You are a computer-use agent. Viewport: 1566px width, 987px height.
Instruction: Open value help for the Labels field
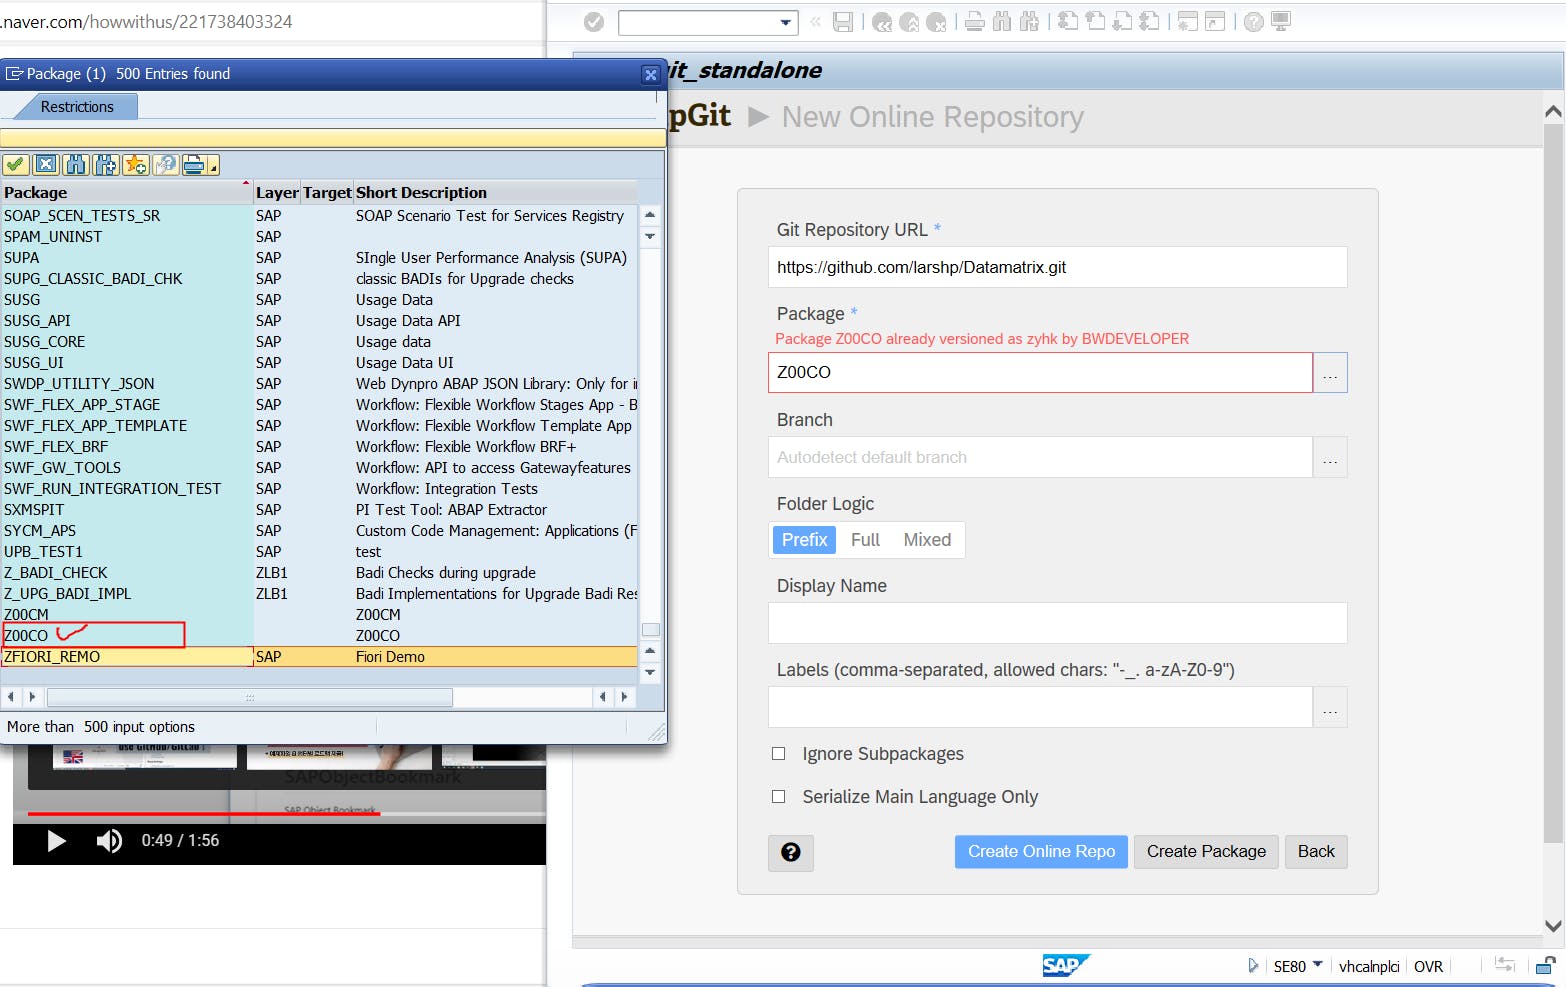tap(1330, 708)
